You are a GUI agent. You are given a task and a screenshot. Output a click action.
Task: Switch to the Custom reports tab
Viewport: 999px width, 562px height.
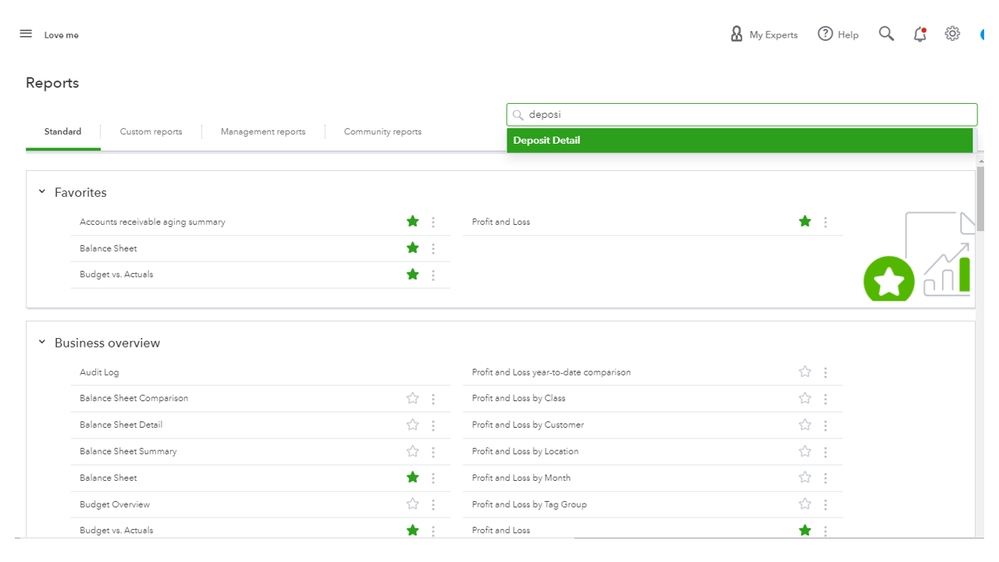151,132
